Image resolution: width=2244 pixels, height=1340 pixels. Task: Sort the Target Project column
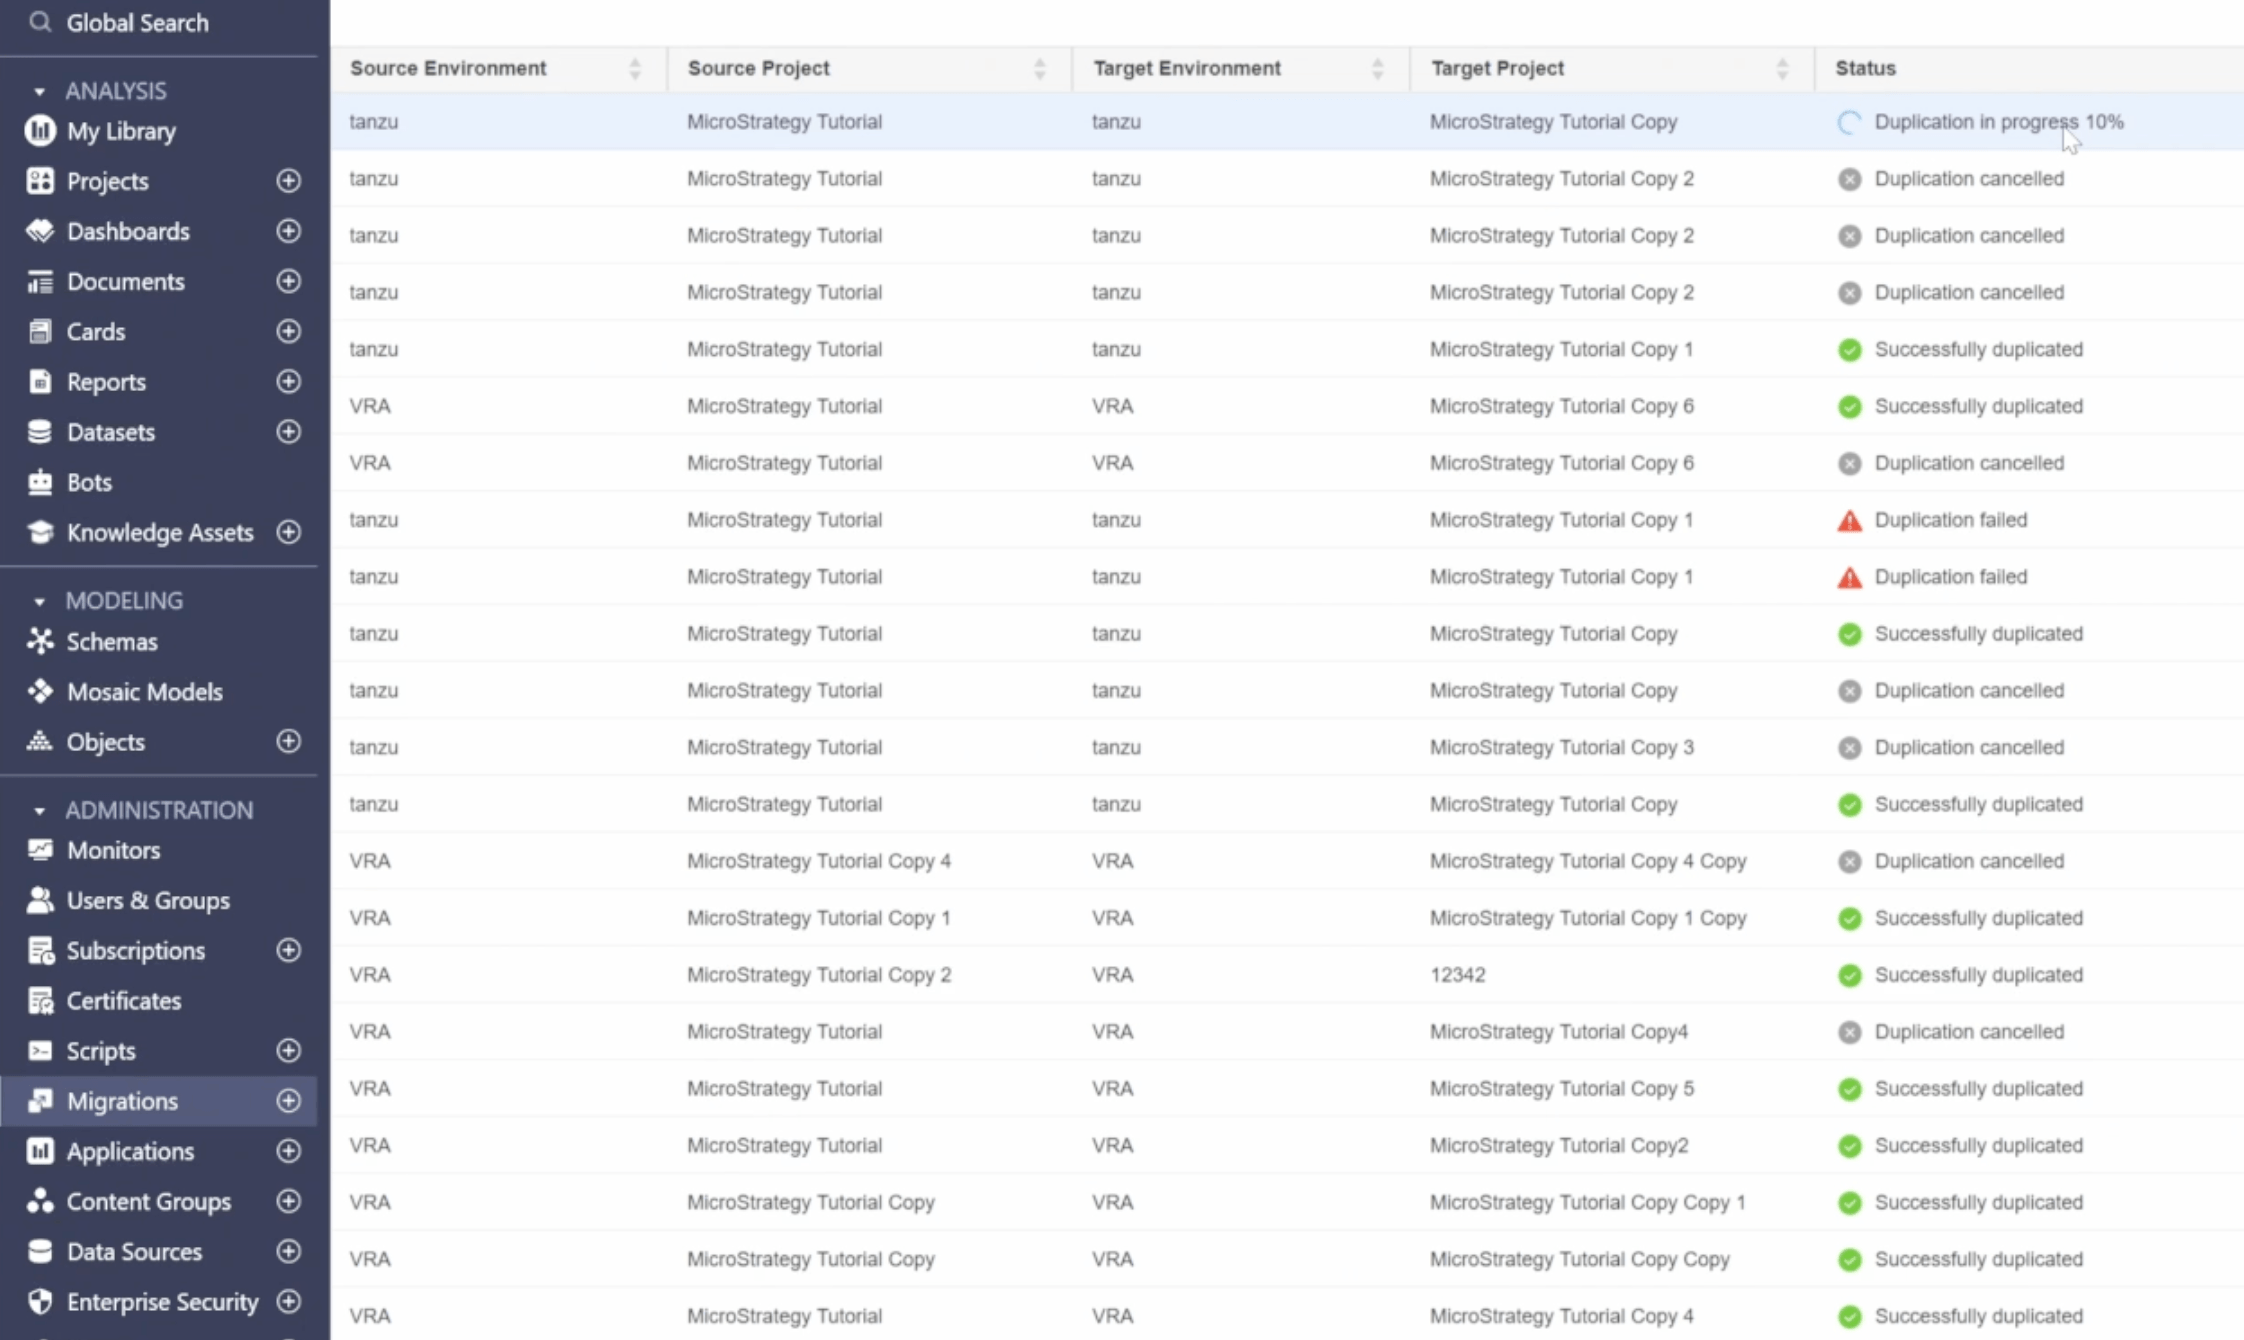click(x=1783, y=68)
